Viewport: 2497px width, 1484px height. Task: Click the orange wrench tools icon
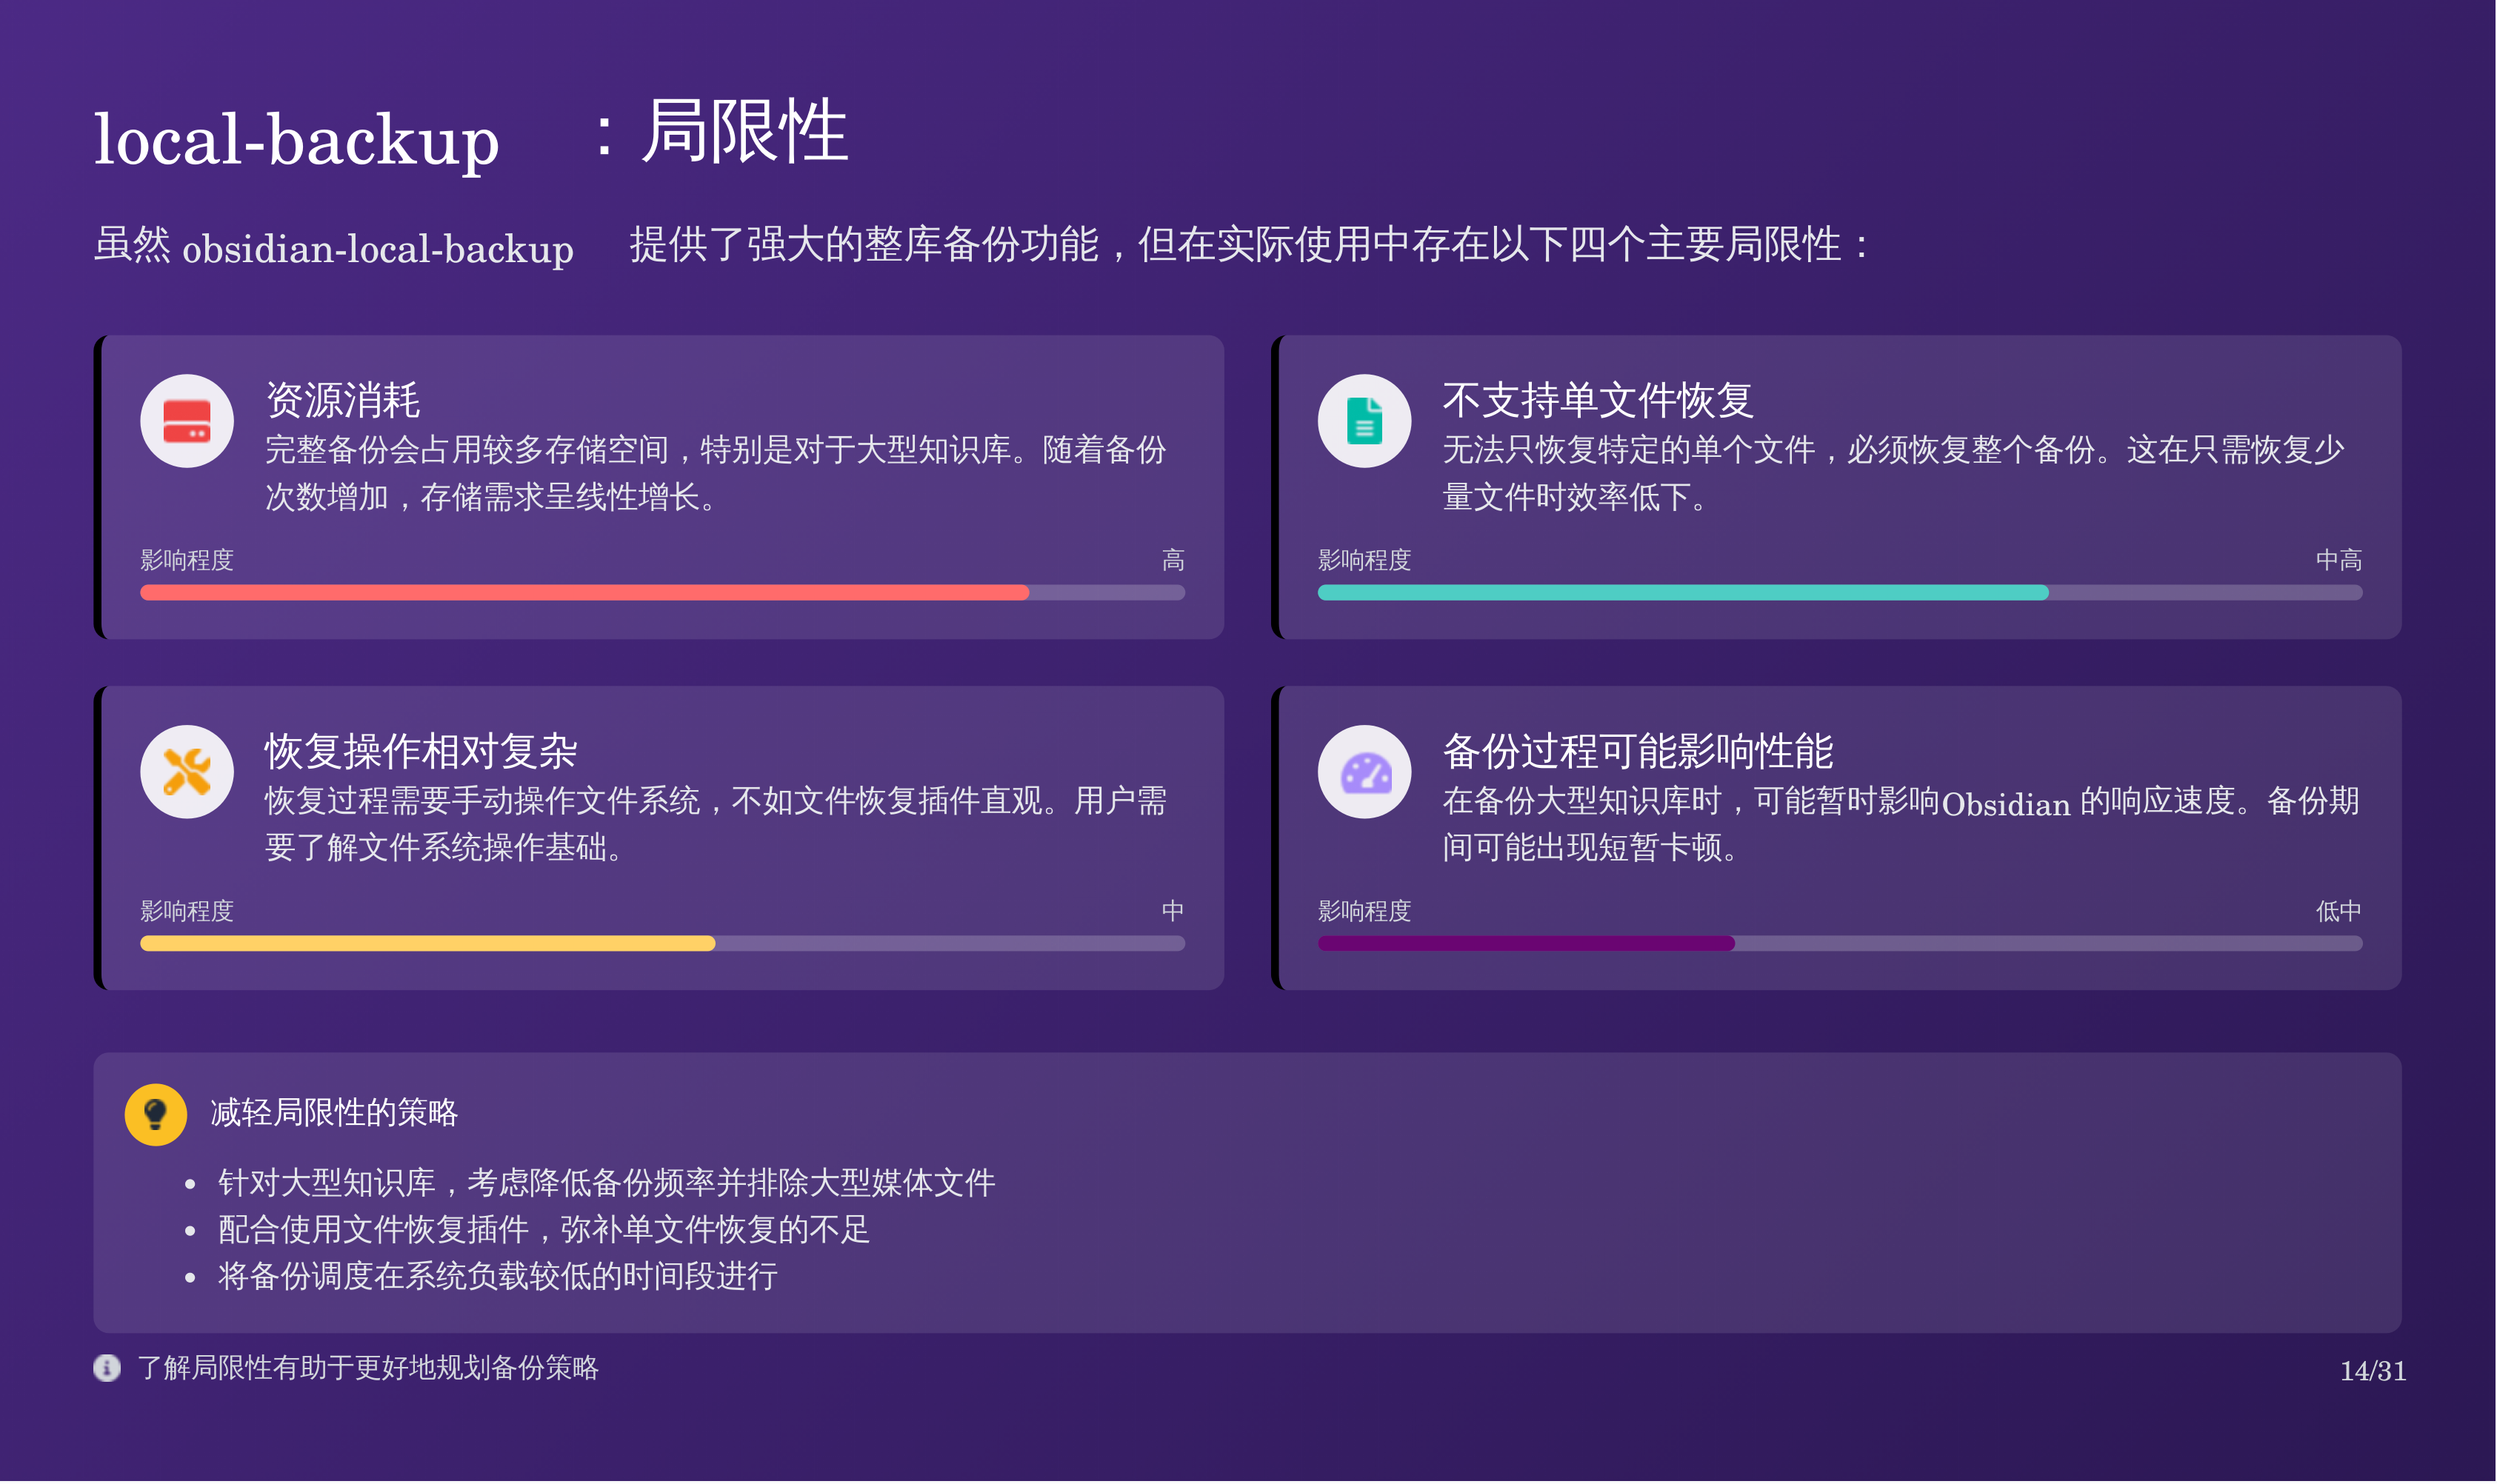tap(187, 772)
